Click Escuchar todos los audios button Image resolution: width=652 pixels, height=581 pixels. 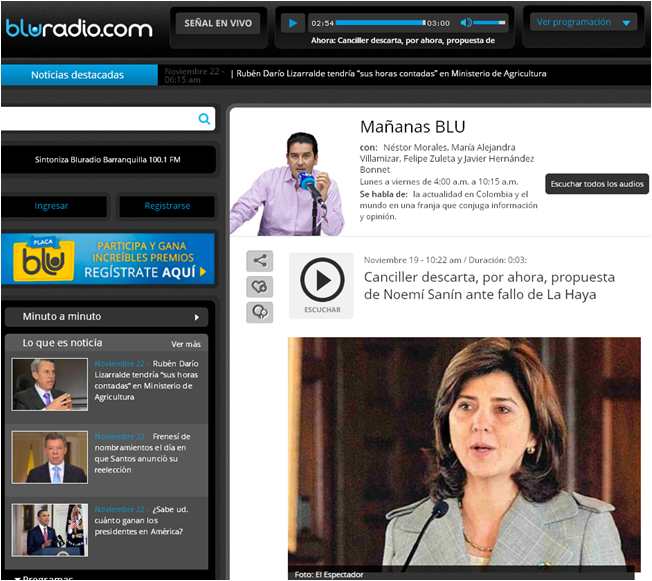pyautogui.click(x=597, y=184)
